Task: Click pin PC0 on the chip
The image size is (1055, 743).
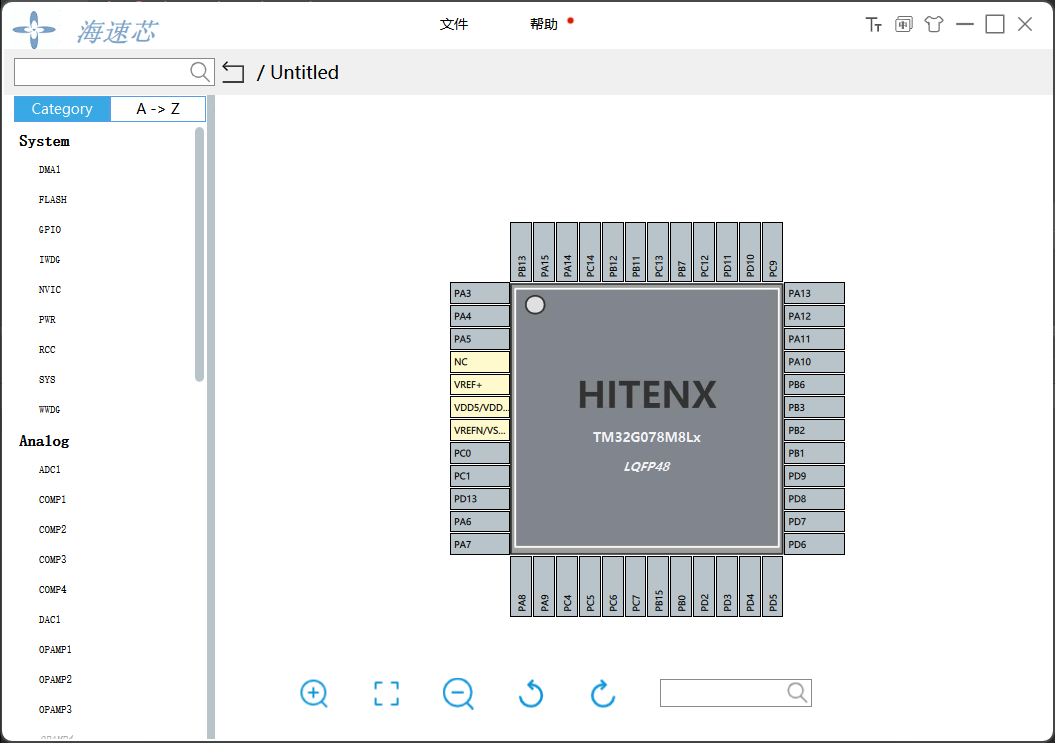Action: coord(480,454)
